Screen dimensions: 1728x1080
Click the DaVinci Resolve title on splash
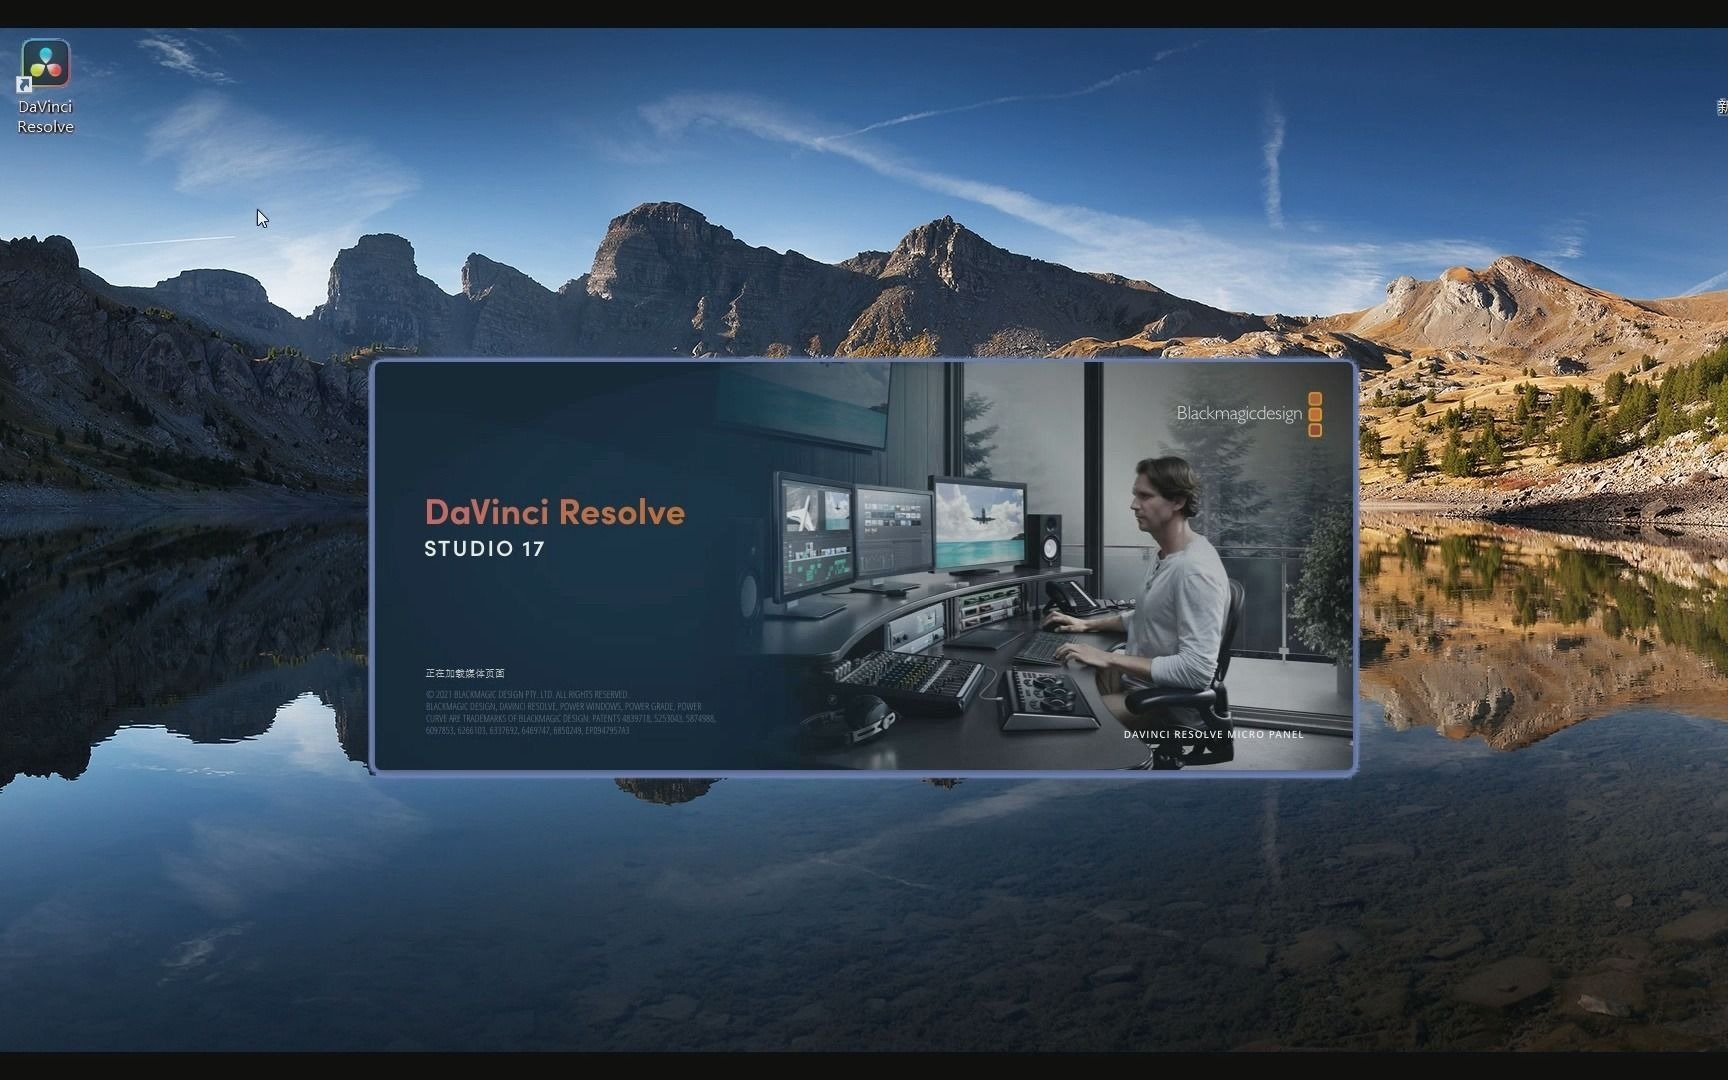coord(555,512)
